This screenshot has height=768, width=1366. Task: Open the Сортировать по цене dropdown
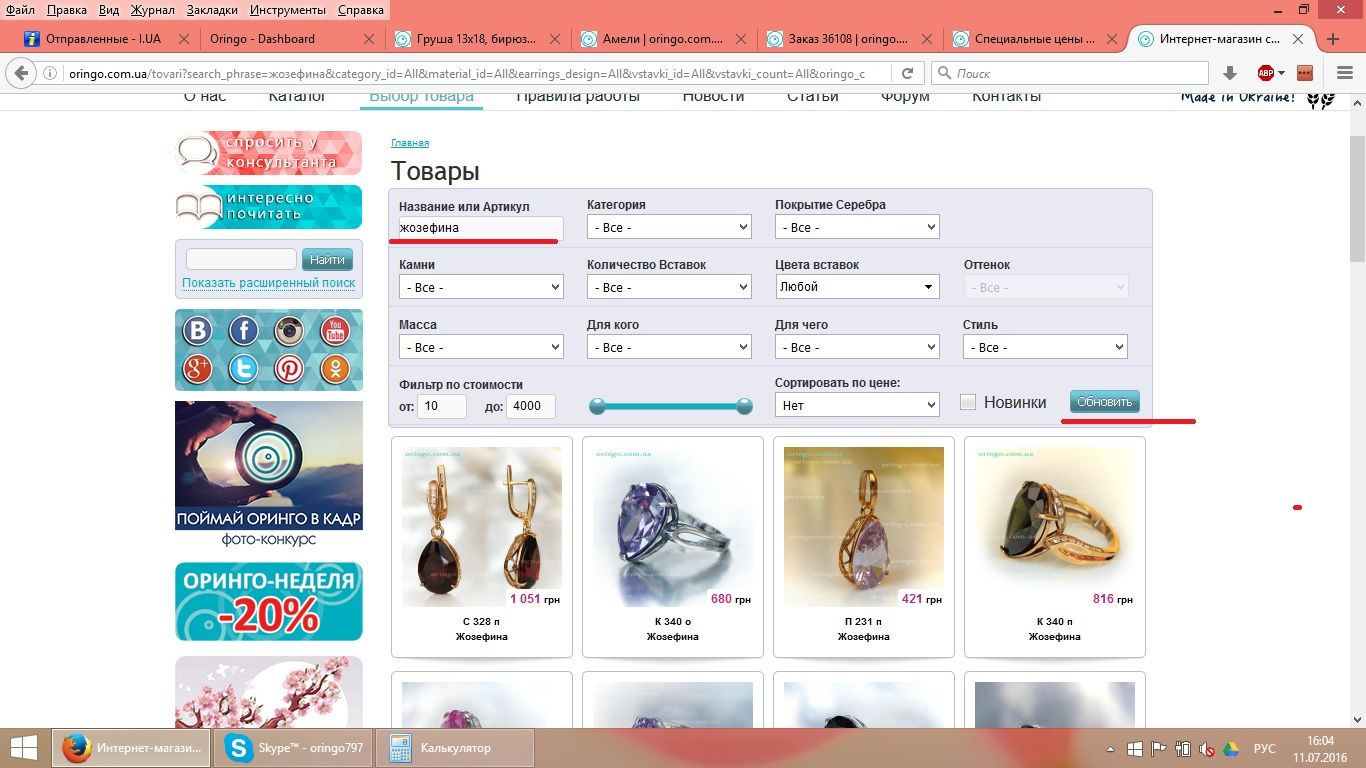pos(857,405)
